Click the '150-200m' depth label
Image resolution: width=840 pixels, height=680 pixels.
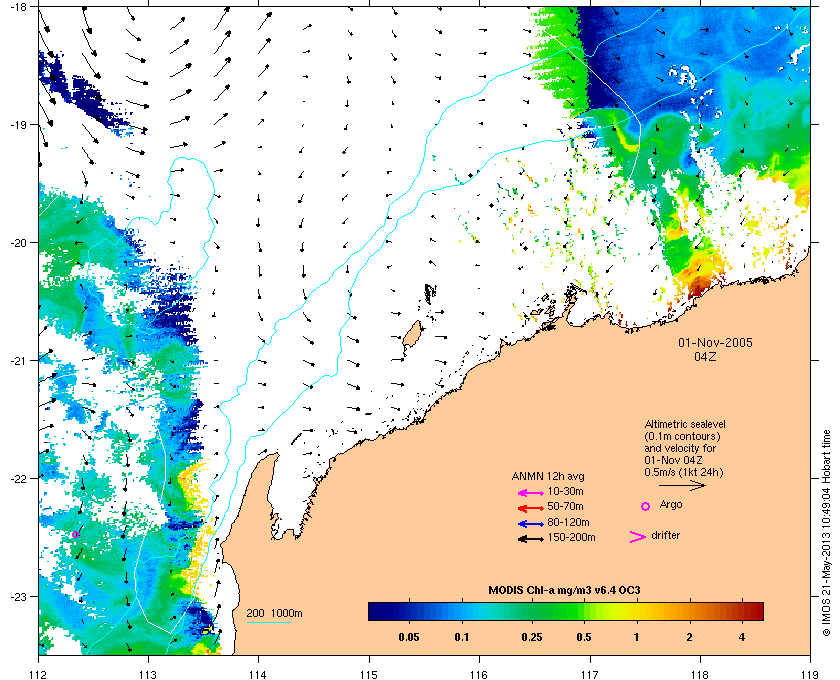point(571,537)
